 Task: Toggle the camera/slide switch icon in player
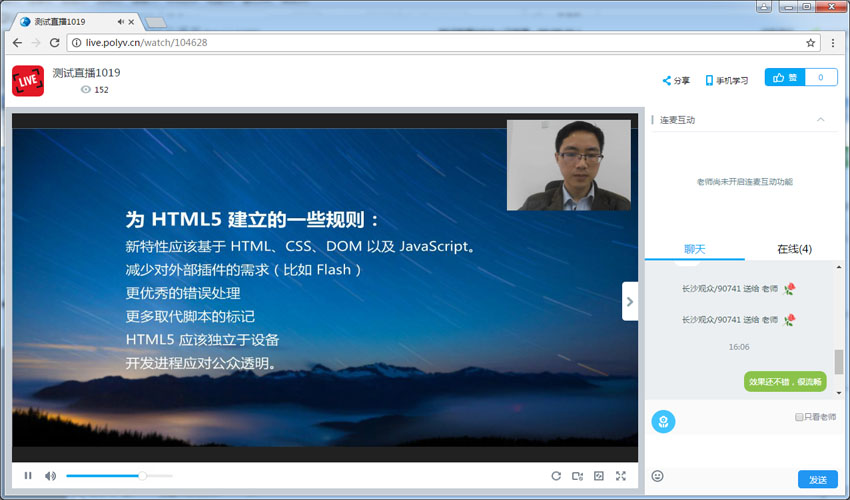(578, 476)
